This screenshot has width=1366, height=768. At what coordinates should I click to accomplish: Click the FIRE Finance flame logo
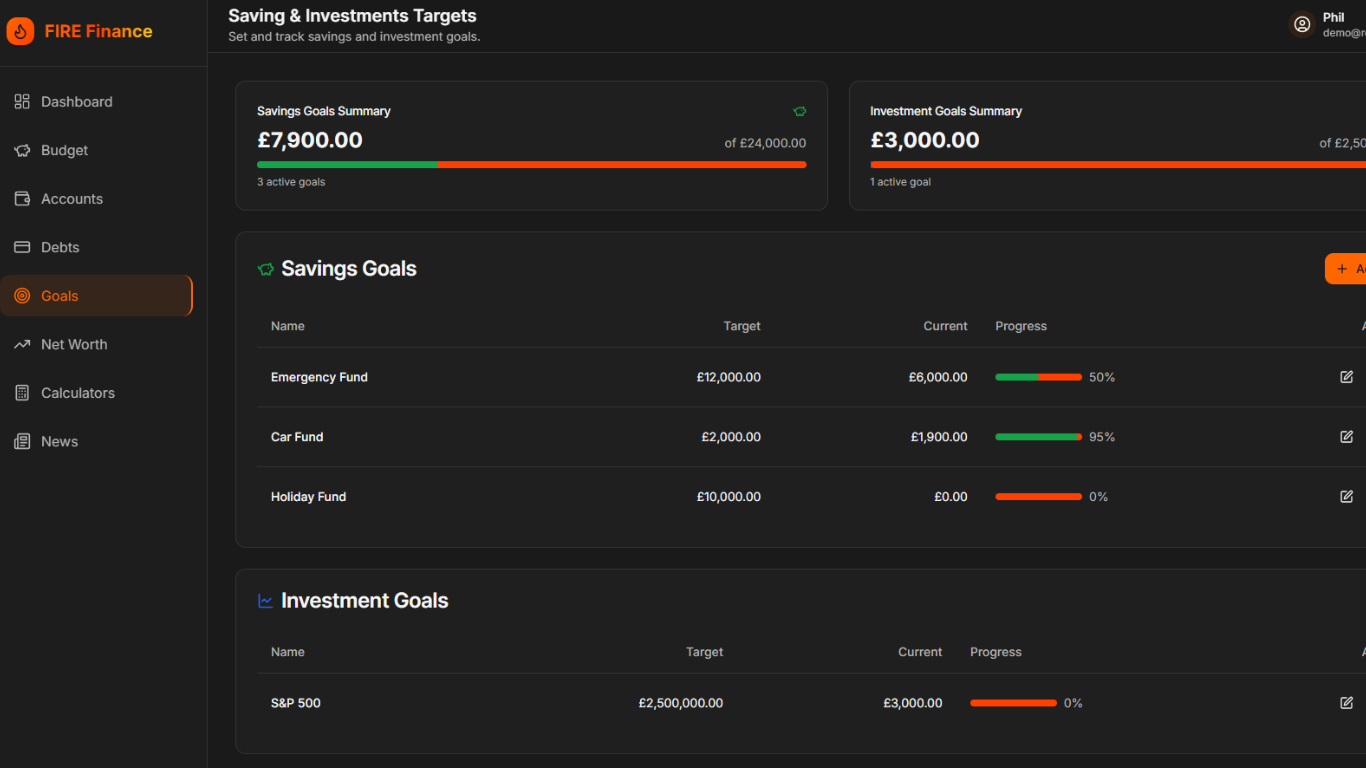click(19, 31)
